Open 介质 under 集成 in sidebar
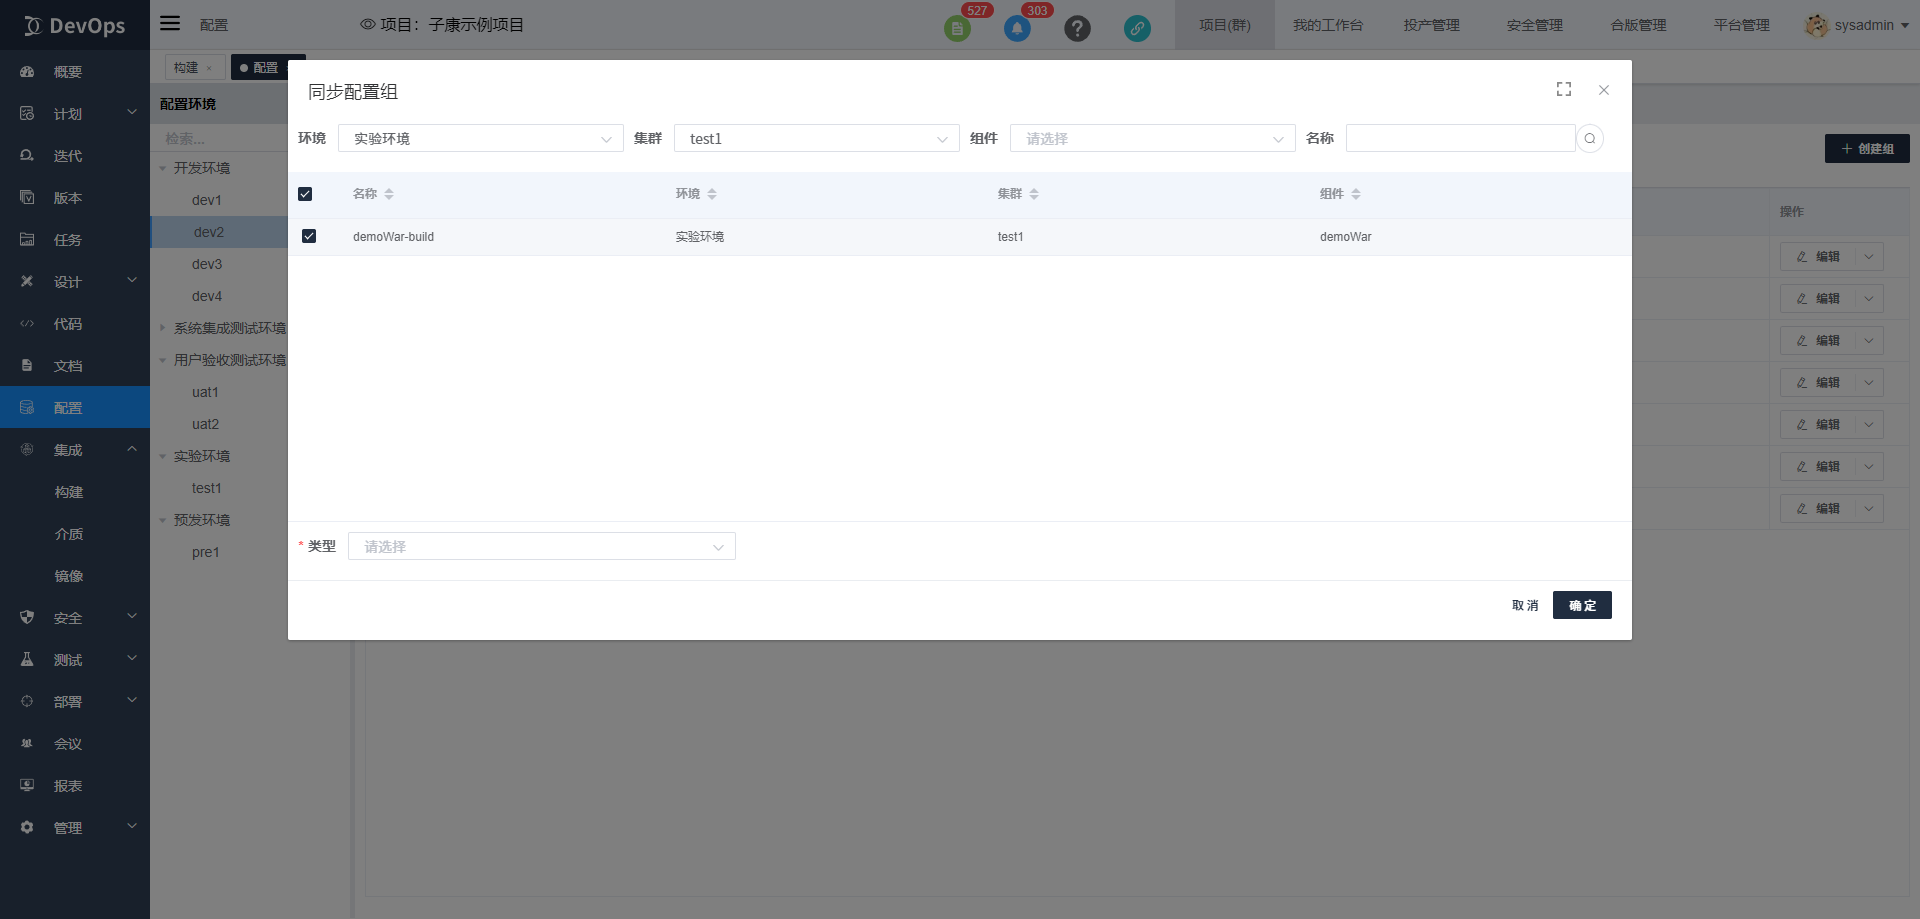This screenshot has width=1920, height=919. (x=69, y=534)
